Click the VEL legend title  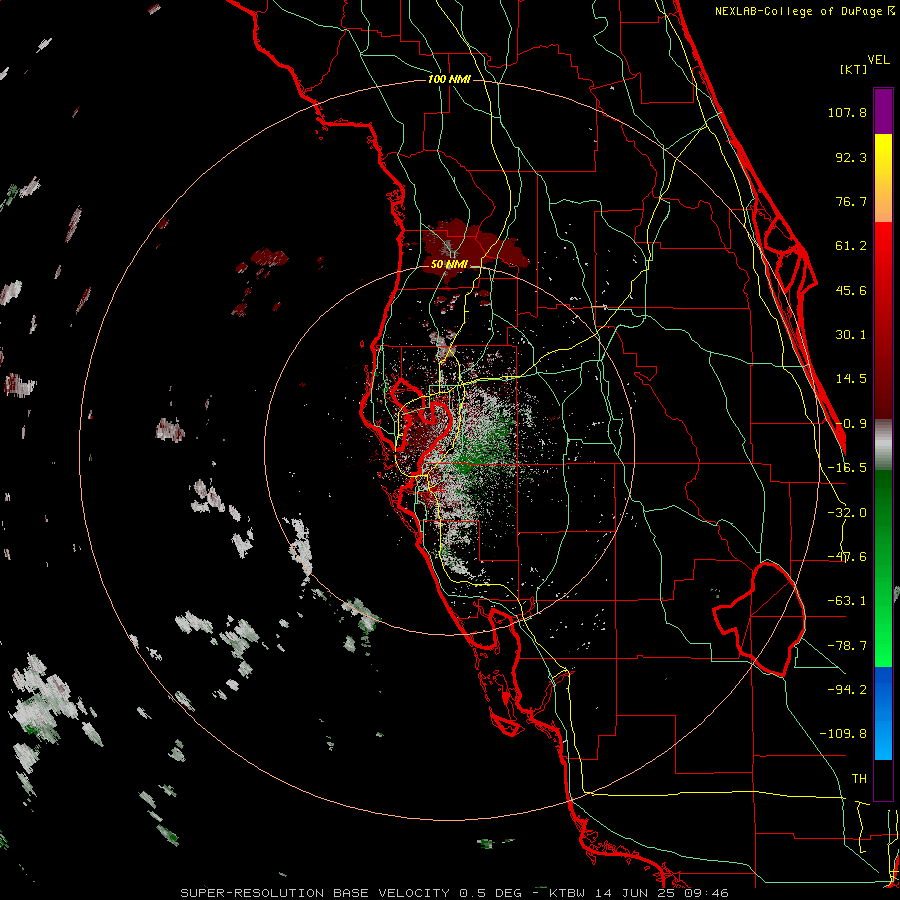tap(878, 60)
